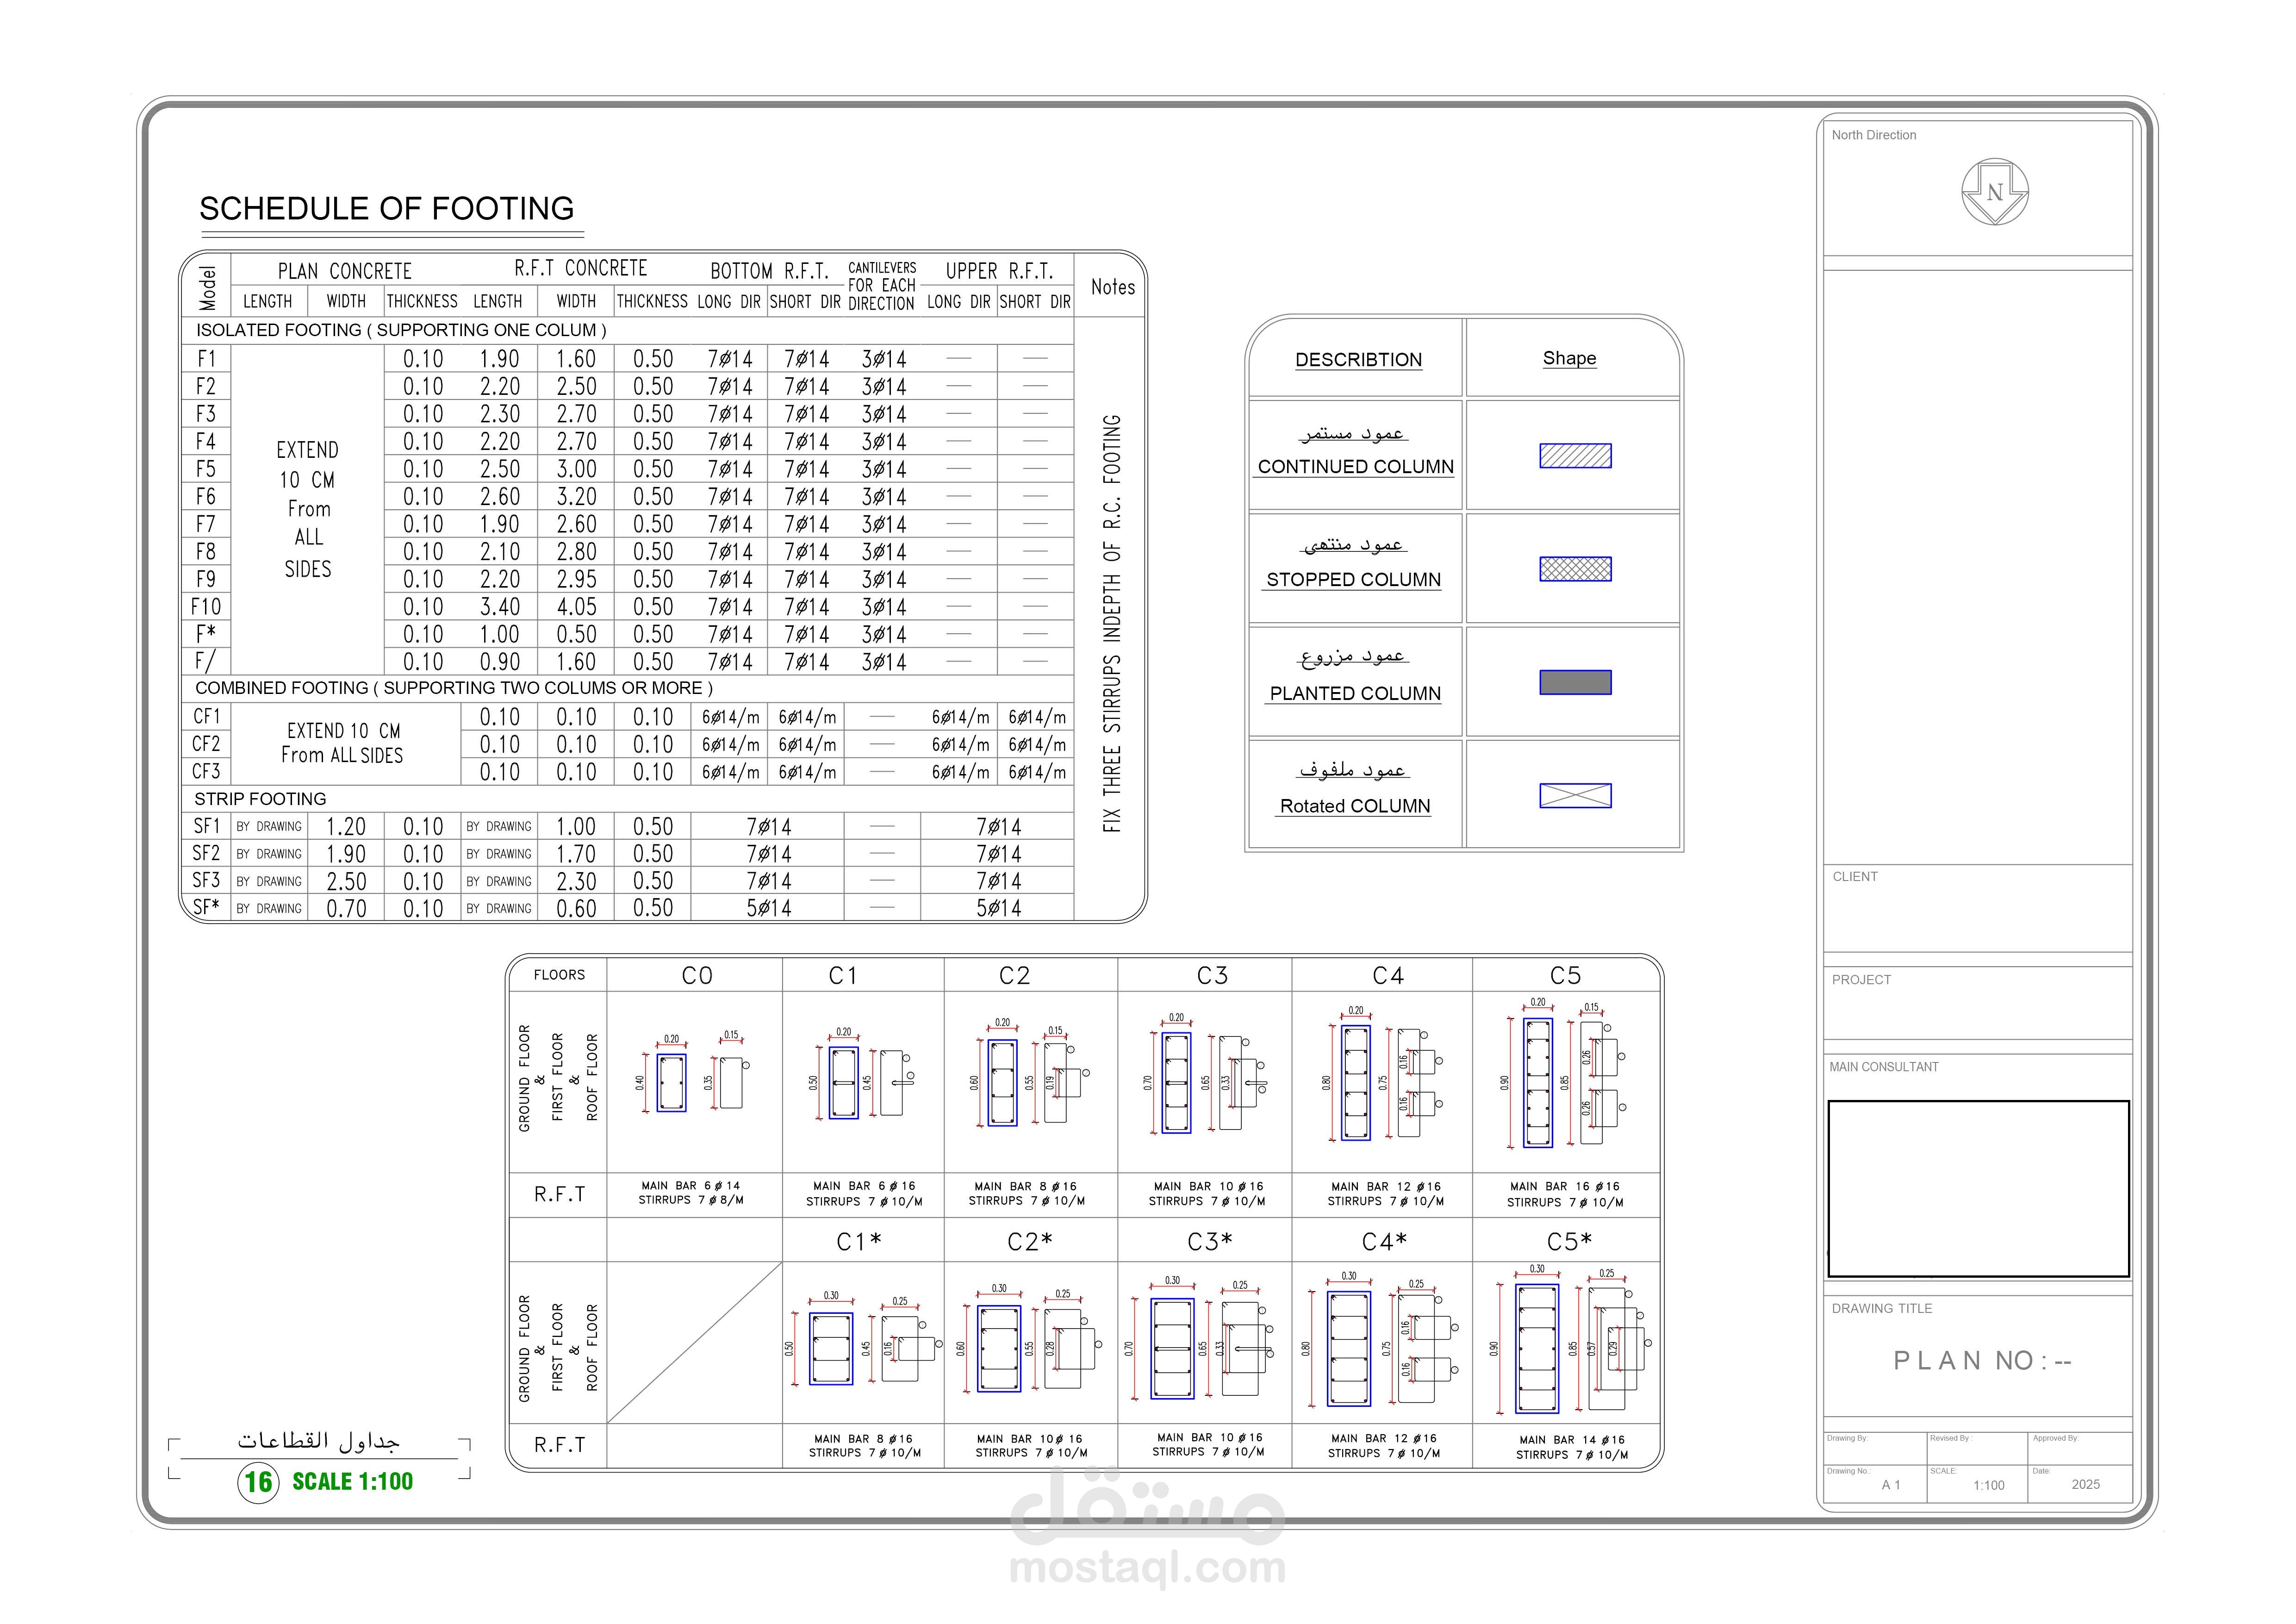Viewport: 2296px width, 1624px height.
Task: Click the COMBINED FOOTING section heading
Action: [454, 688]
